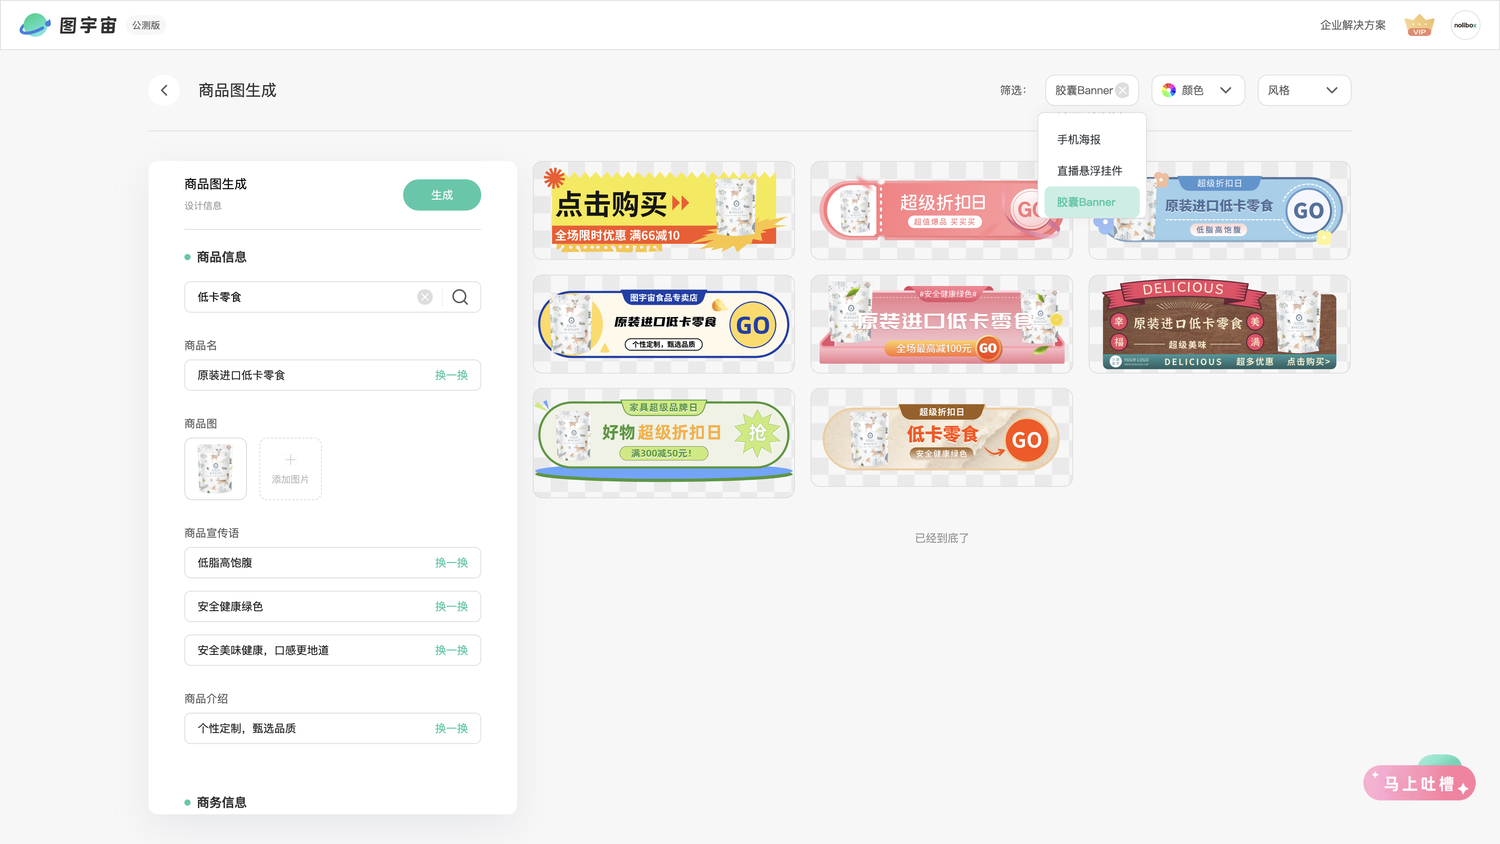The image size is (1500, 844).
Task: Open the 企业解决方案 link
Action: pos(1352,25)
